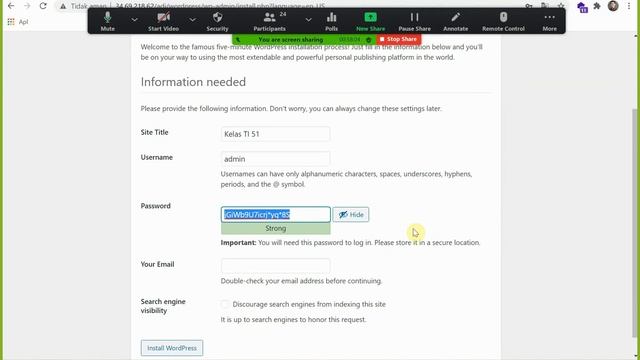
Task: Reload the browser page
Action: coord(43,6)
